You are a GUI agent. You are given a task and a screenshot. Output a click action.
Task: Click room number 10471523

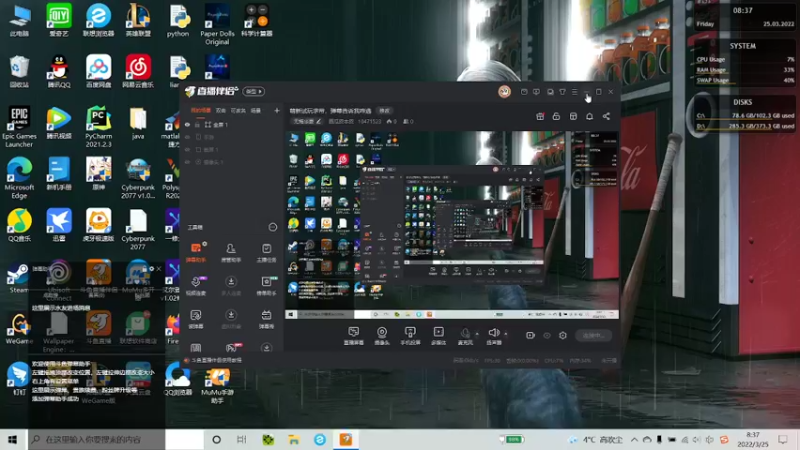[369, 121]
